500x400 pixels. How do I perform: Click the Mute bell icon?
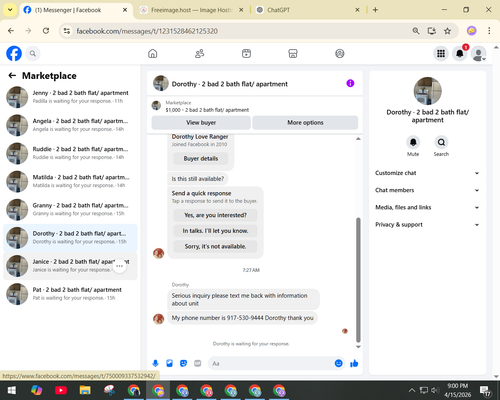coord(413,142)
